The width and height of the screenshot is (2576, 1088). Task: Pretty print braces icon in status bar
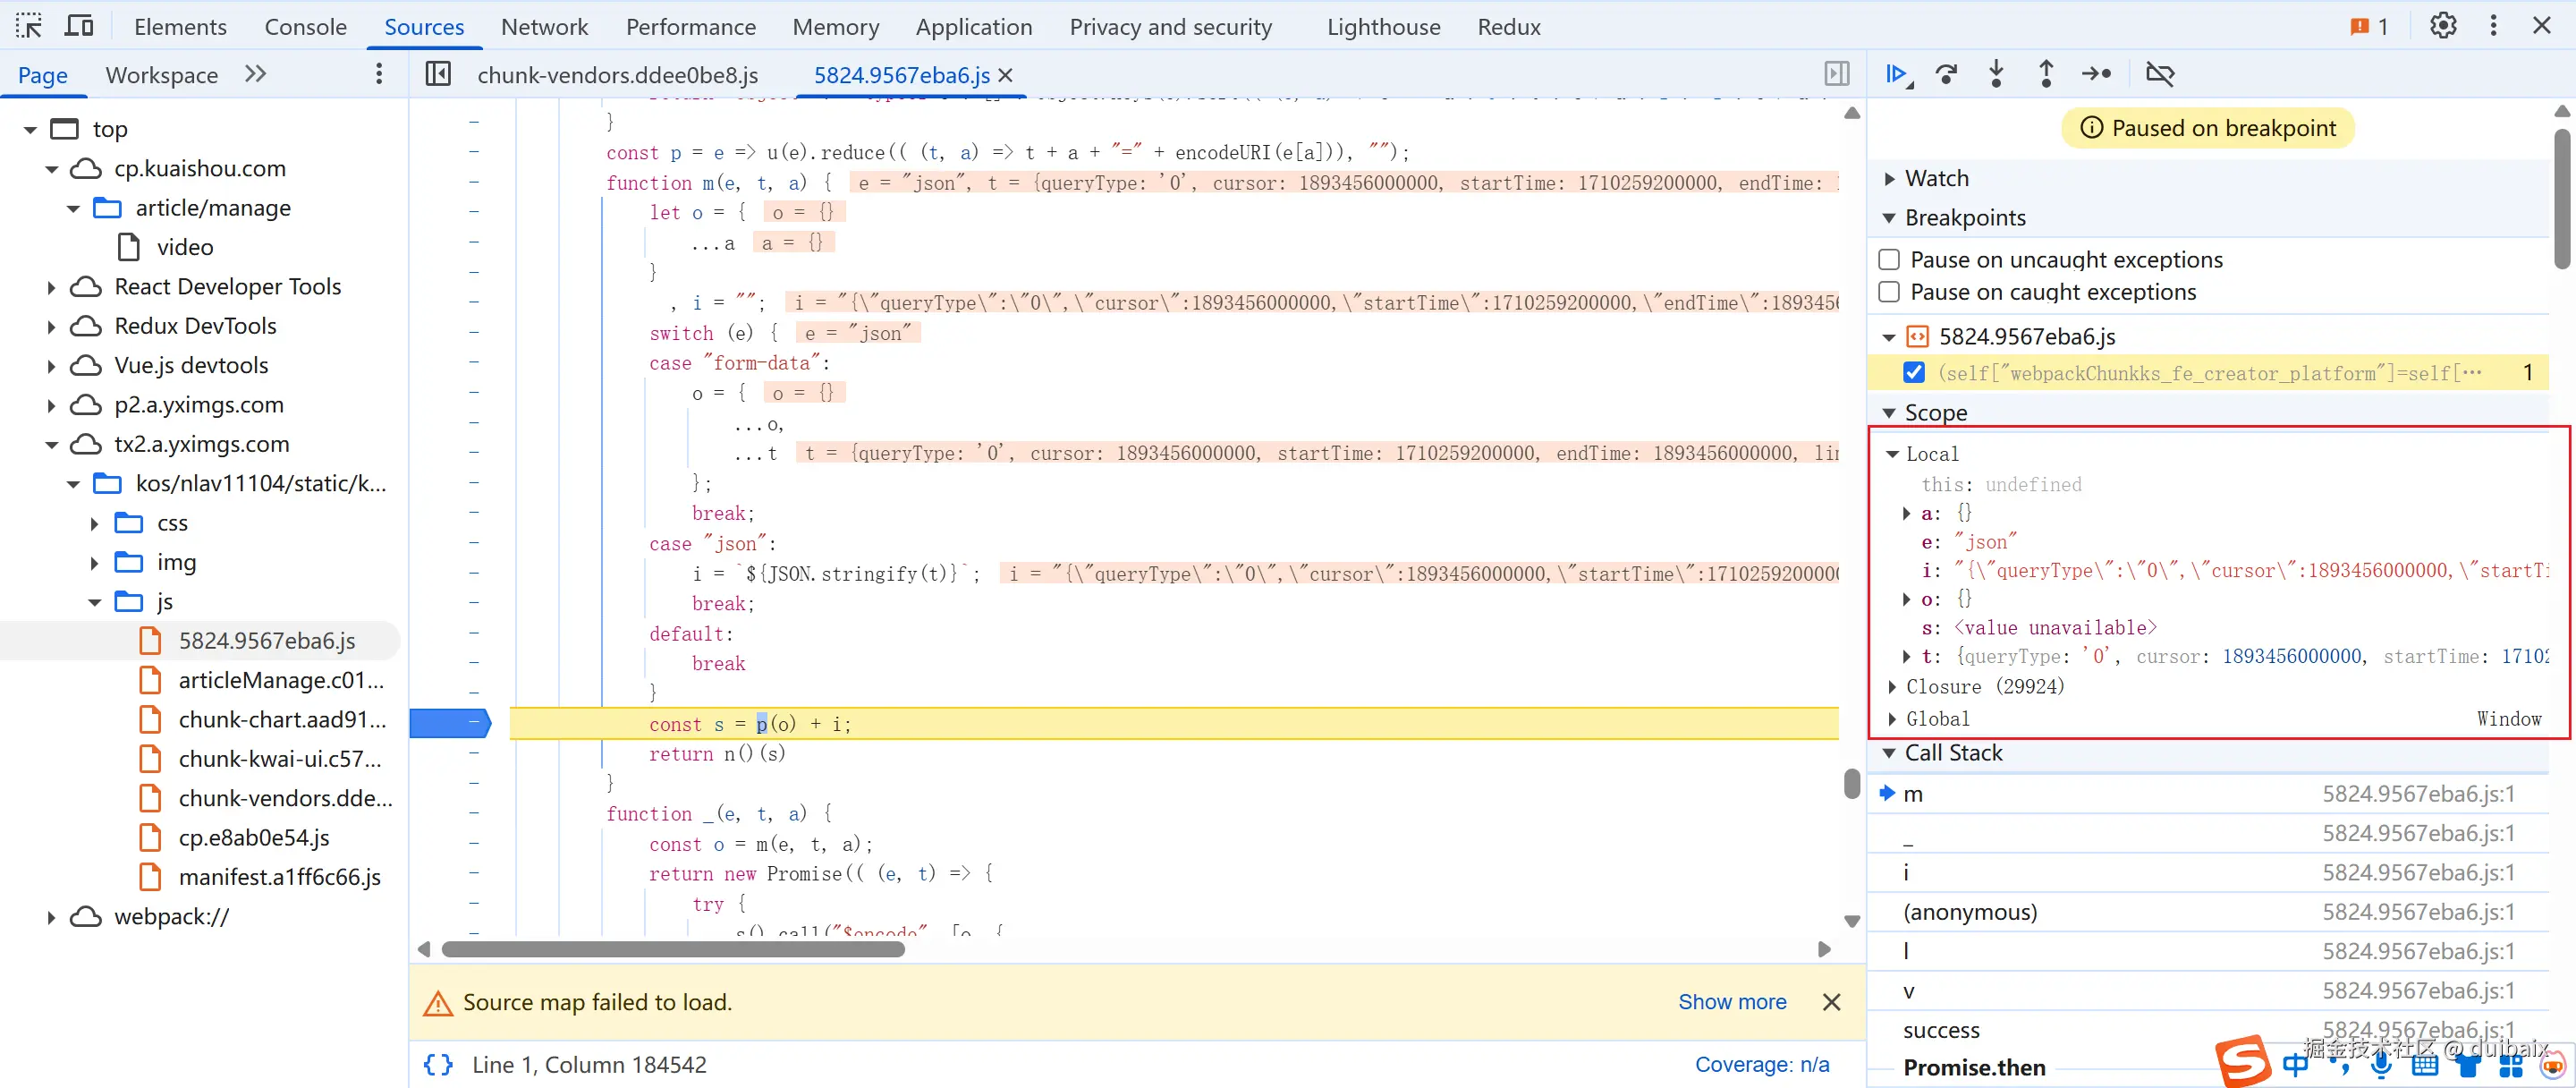(x=438, y=1064)
